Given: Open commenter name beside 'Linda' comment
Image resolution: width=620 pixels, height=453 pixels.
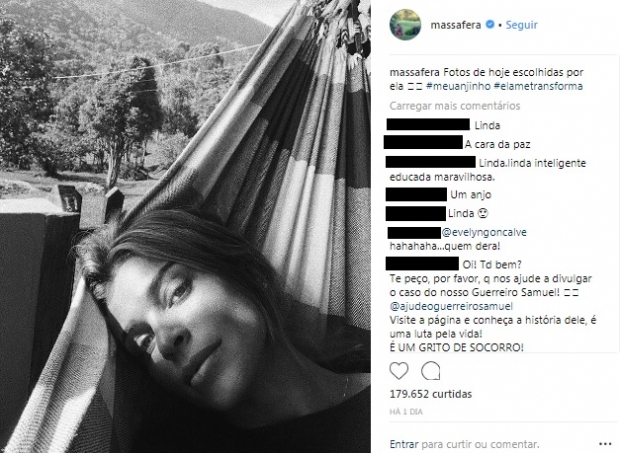Looking at the screenshot, I should click(428, 125).
